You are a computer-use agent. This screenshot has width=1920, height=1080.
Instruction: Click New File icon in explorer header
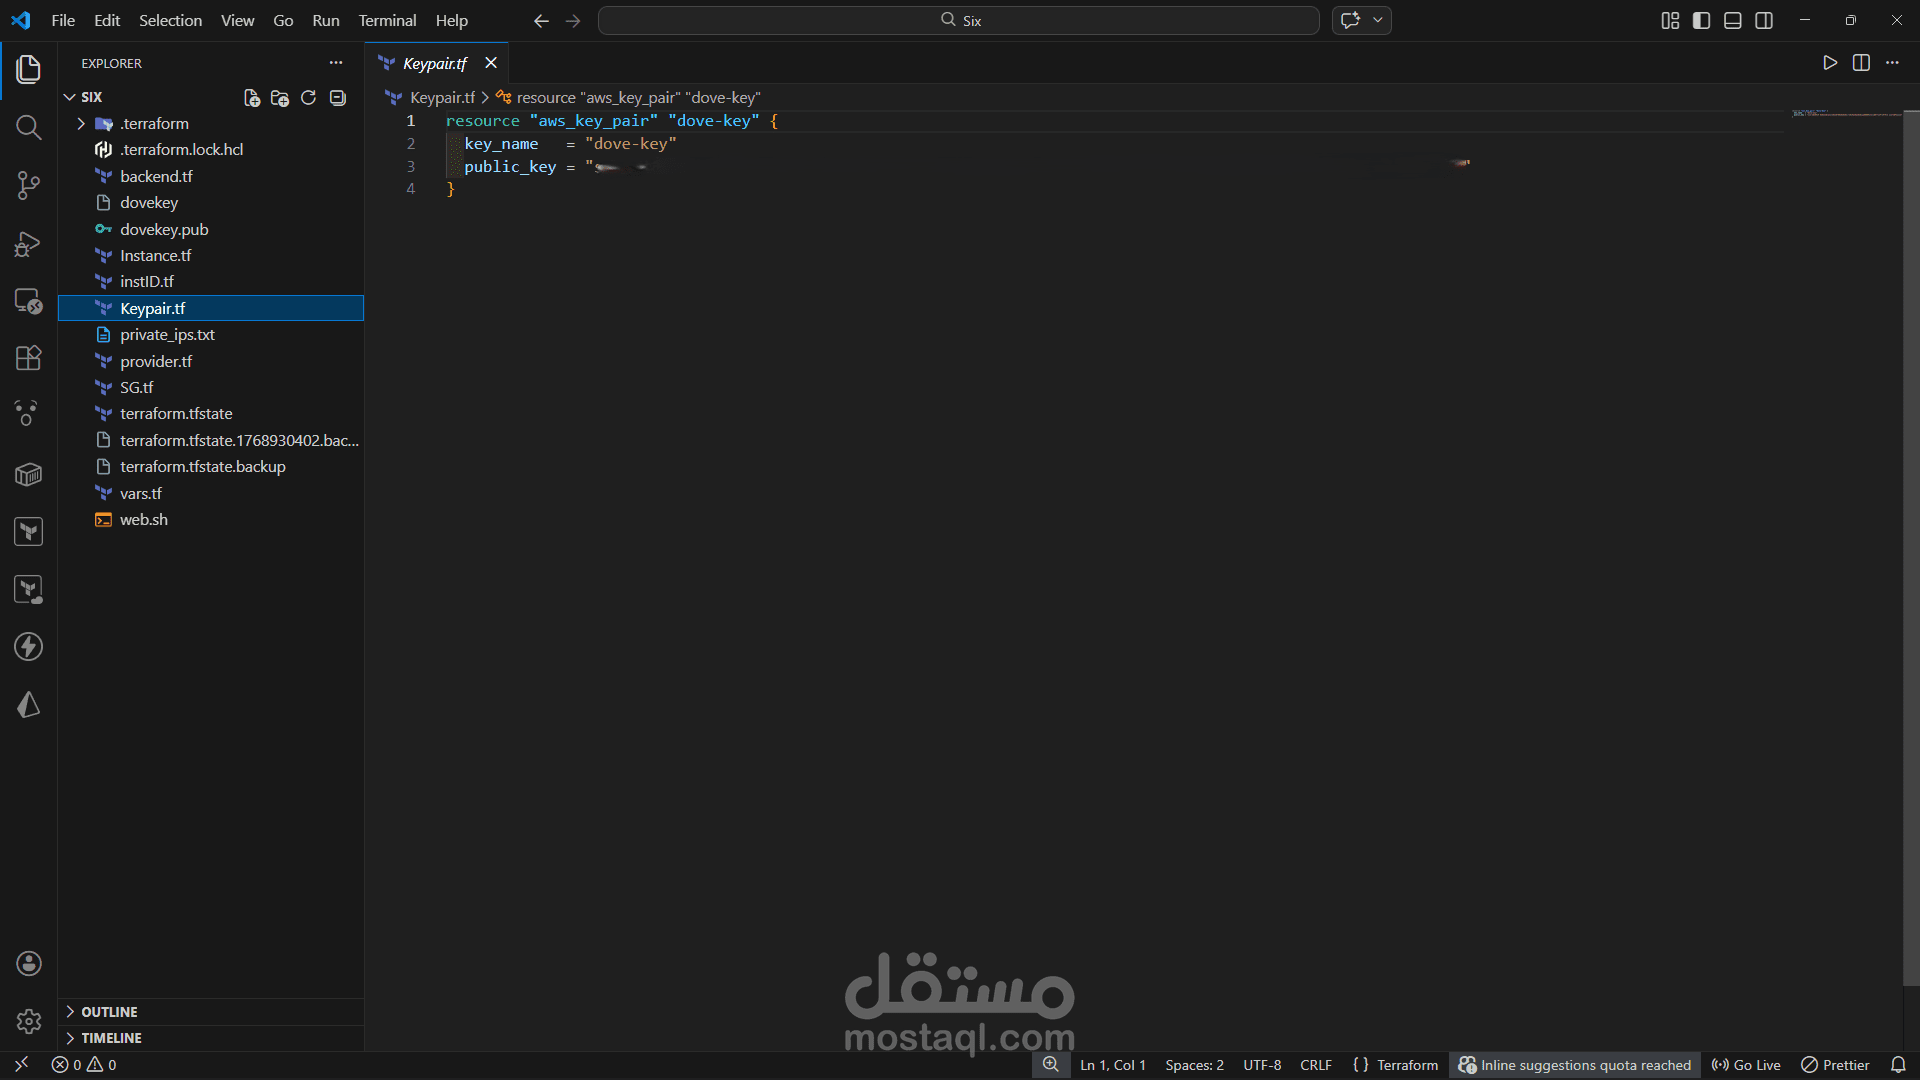[252, 97]
